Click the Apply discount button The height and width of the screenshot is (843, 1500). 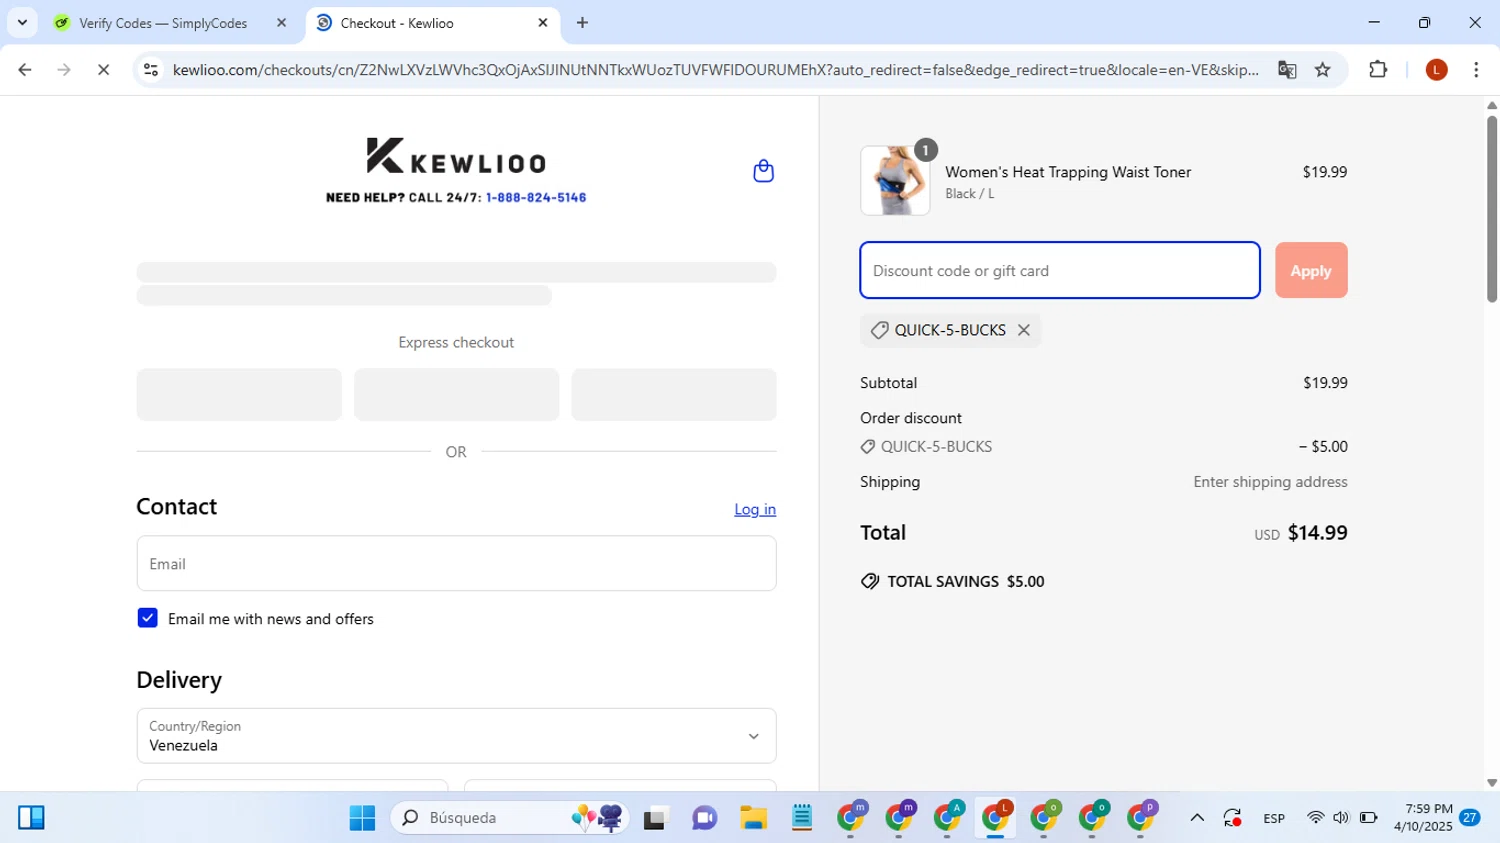(x=1311, y=270)
